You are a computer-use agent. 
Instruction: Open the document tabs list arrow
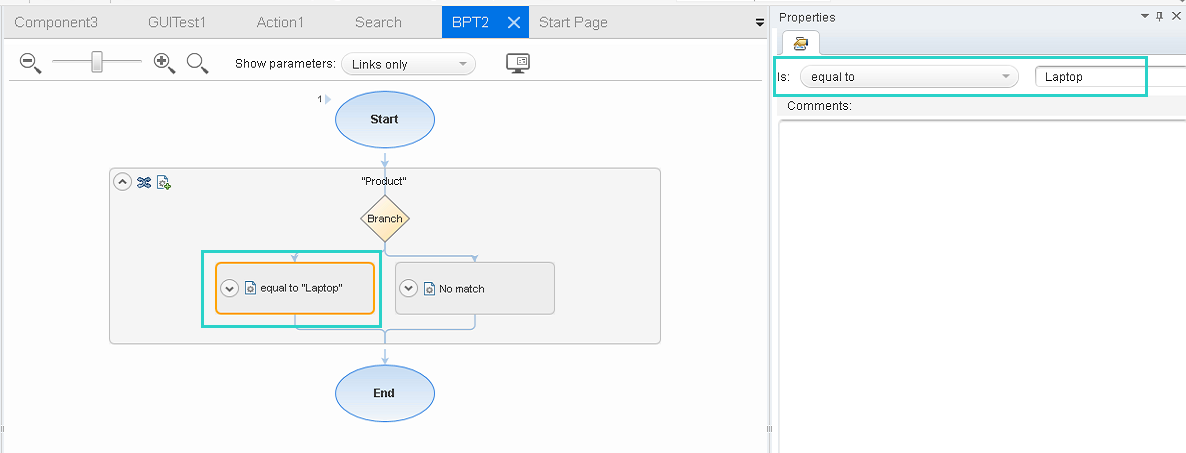click(x=759, y=22)
